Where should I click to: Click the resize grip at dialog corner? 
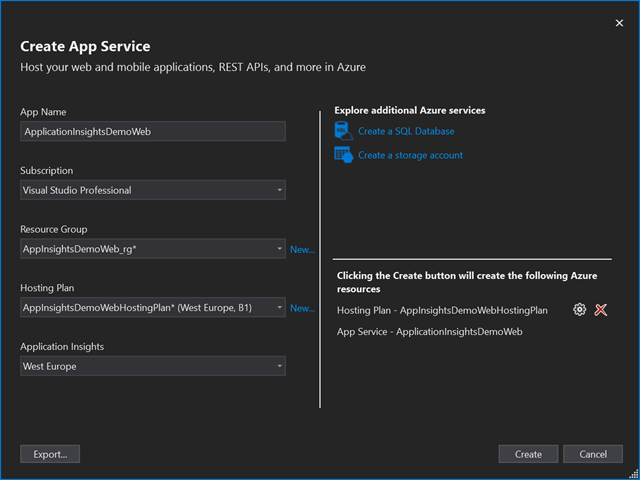(x=633, y=474)
